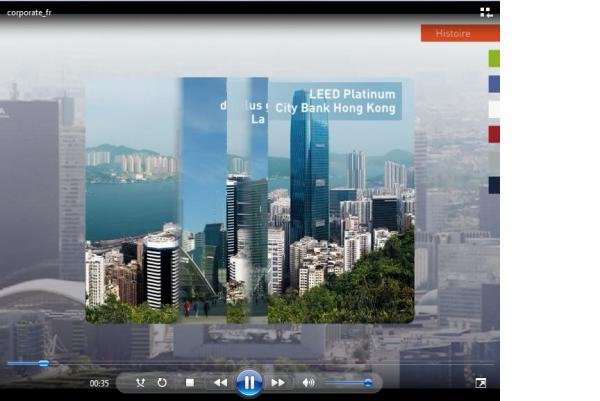Screen dimensions: 600x401
Task: Click the seek bar handle
Action: coord(44,363)
